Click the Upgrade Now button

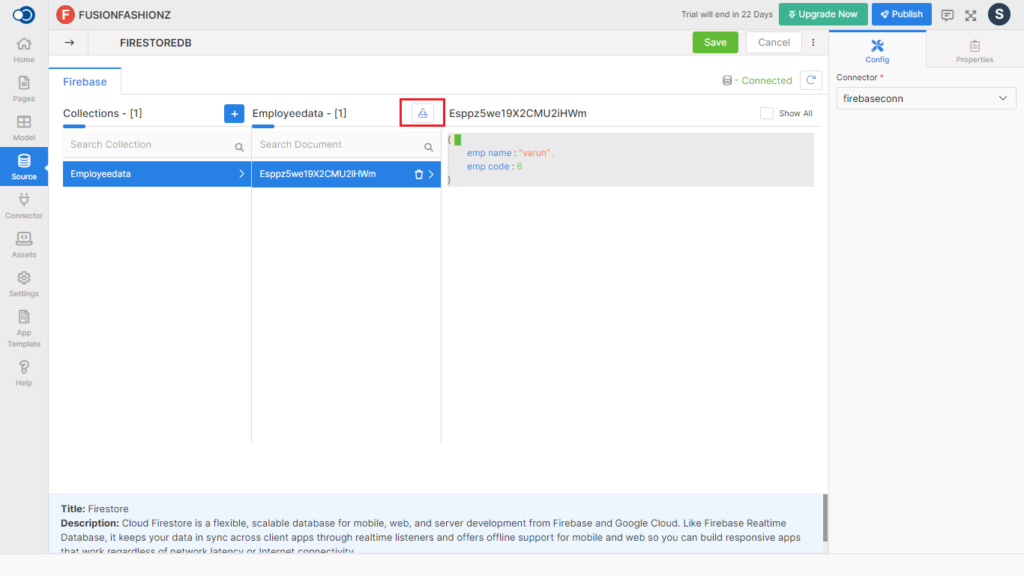tap(823, 14)
